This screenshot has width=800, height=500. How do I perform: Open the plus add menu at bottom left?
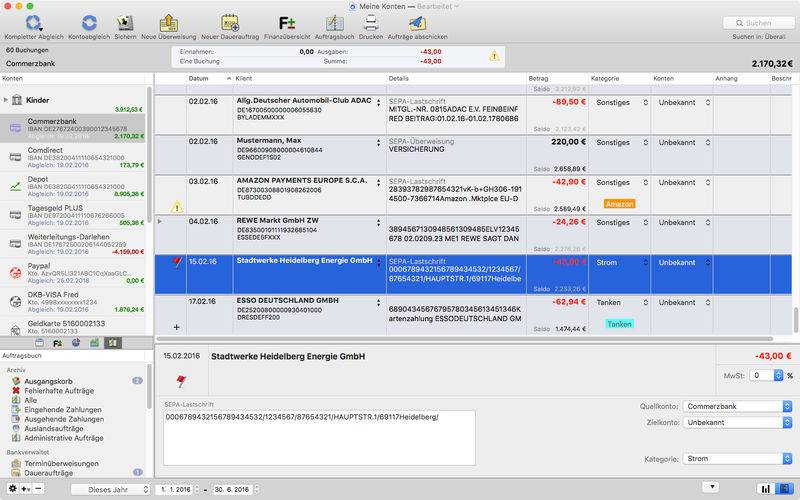[26, 489]
